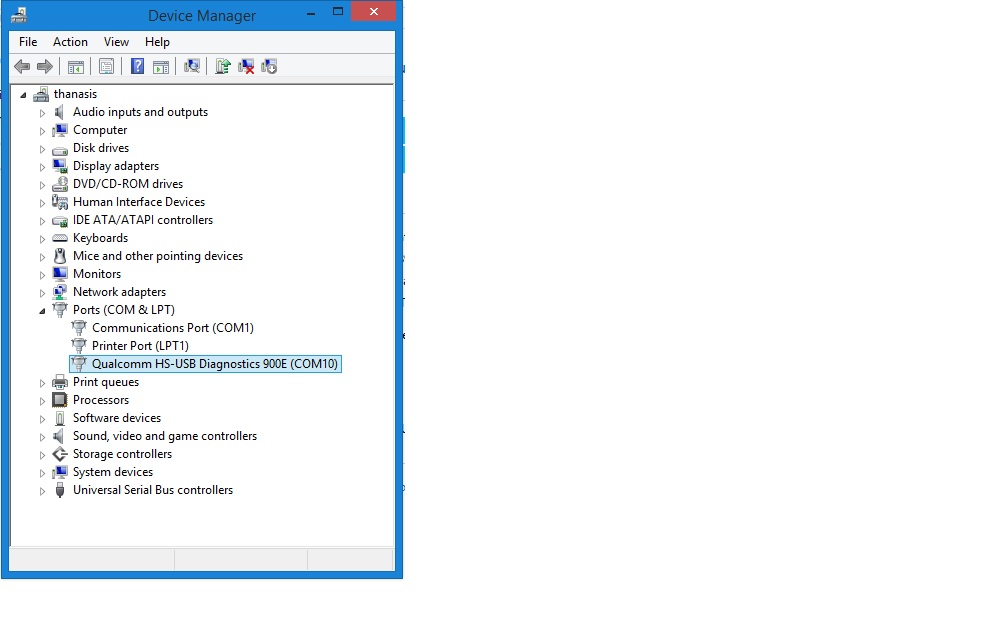Open the Action menu
Screen dimensions: 1008x630
[x=70, y=42]
